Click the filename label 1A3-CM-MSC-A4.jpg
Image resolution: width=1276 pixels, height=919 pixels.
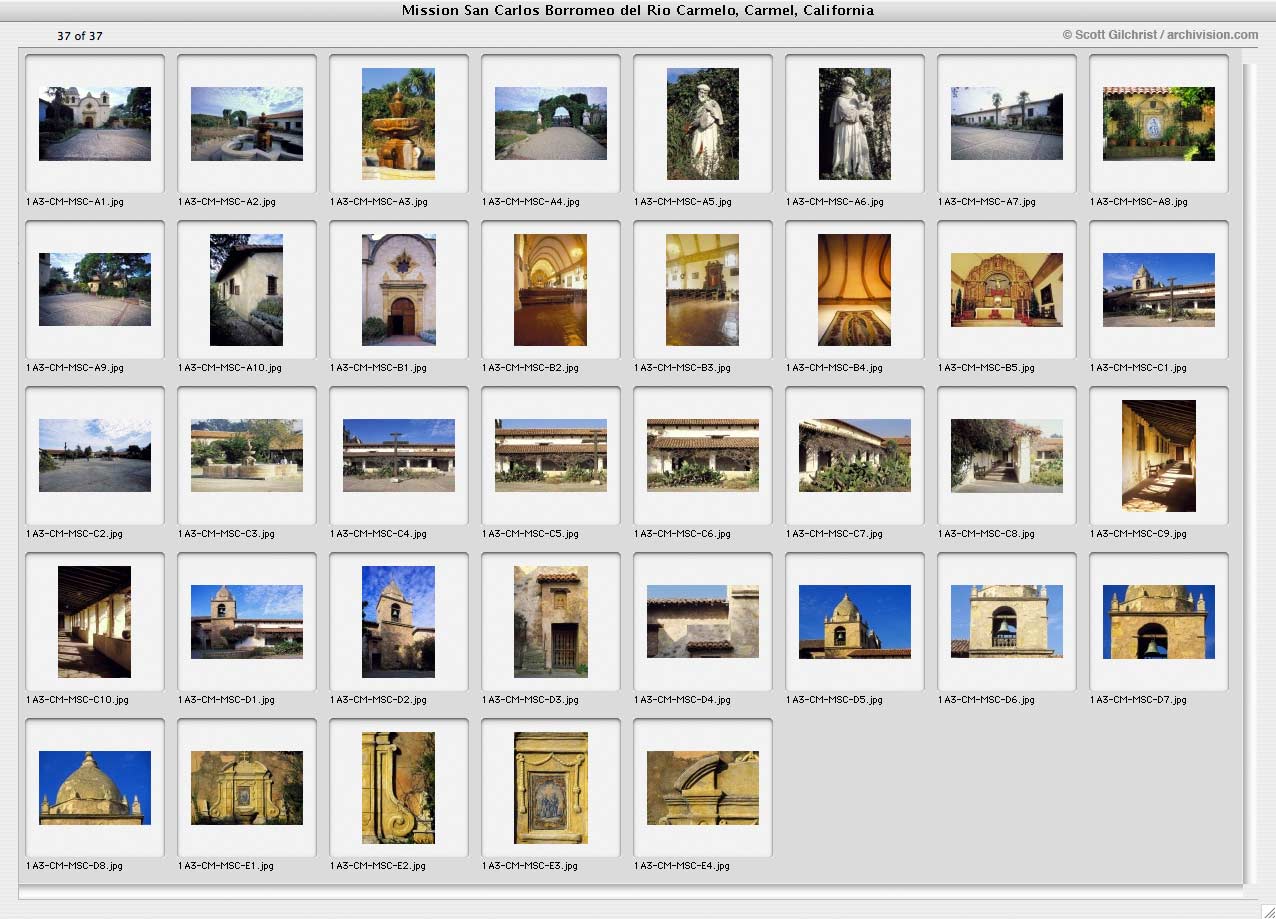coord(531,202)
